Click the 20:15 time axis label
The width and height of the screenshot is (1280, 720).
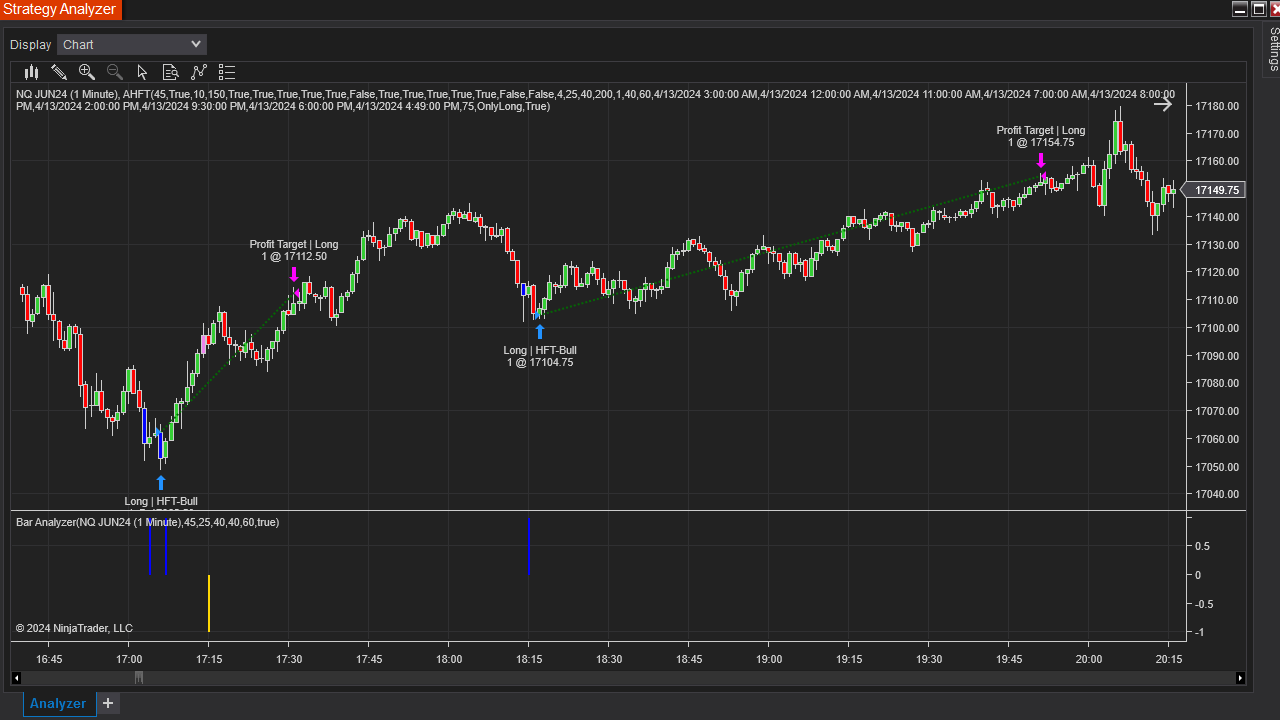coord(1169,659)
